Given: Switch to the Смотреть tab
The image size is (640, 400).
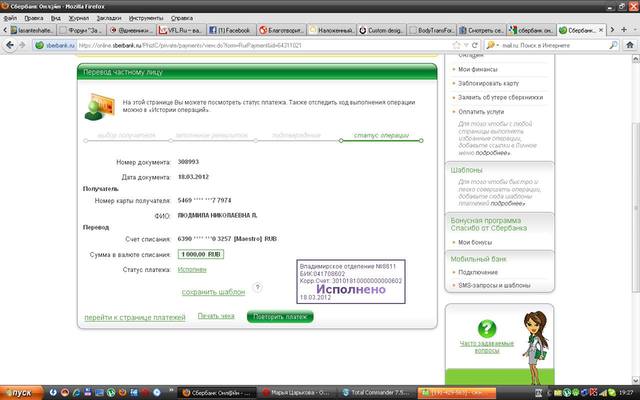Looking at the screenshot, I should pyautogui.click(x=481, y=30).
